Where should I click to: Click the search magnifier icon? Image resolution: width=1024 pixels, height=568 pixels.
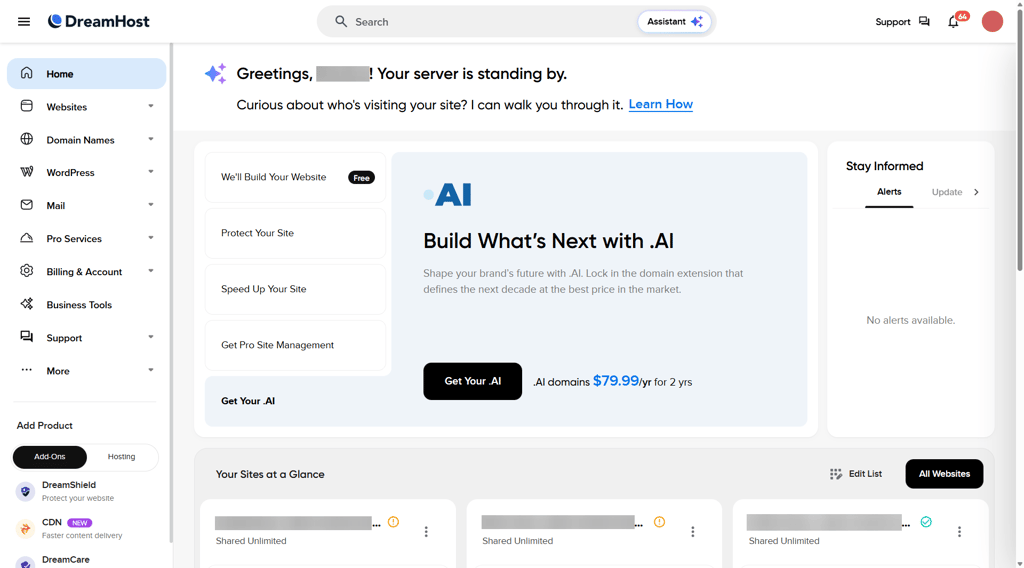[x=340, y=22]
